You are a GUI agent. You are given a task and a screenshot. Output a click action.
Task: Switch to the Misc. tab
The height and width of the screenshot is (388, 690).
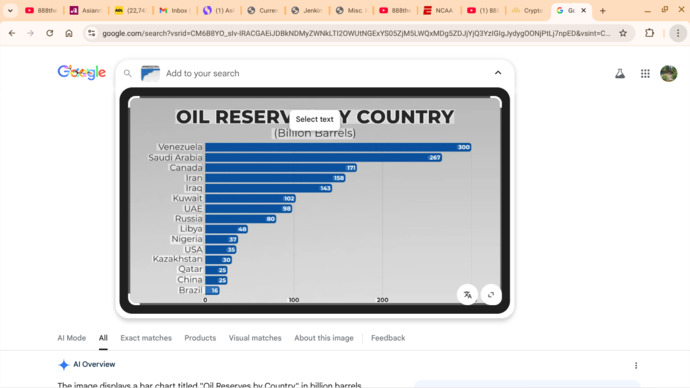(351, 11)
